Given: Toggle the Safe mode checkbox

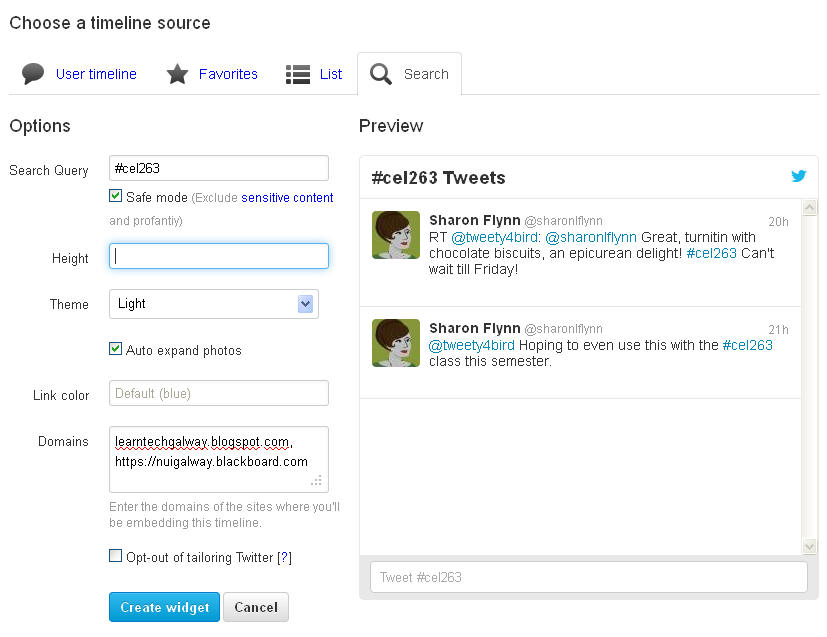Looking at the screenshot, I should [x=116, y=196].
